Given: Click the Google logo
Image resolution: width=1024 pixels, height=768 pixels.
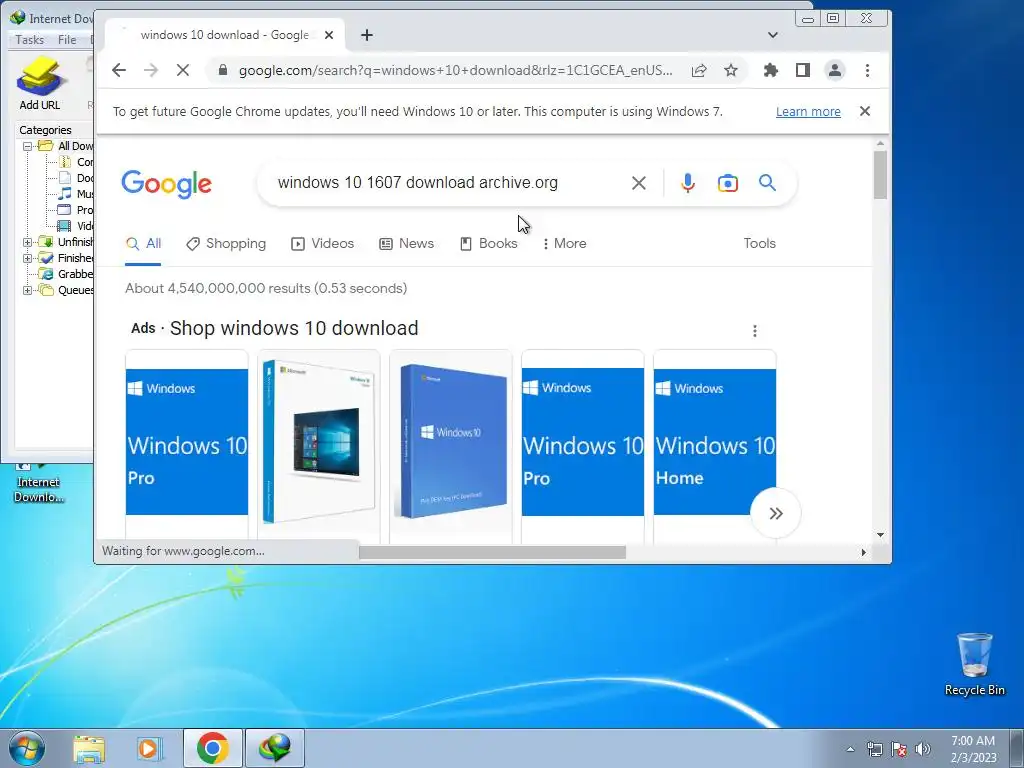Looking at the screenshot, I should pyautogui.click(x=167, y=184).
